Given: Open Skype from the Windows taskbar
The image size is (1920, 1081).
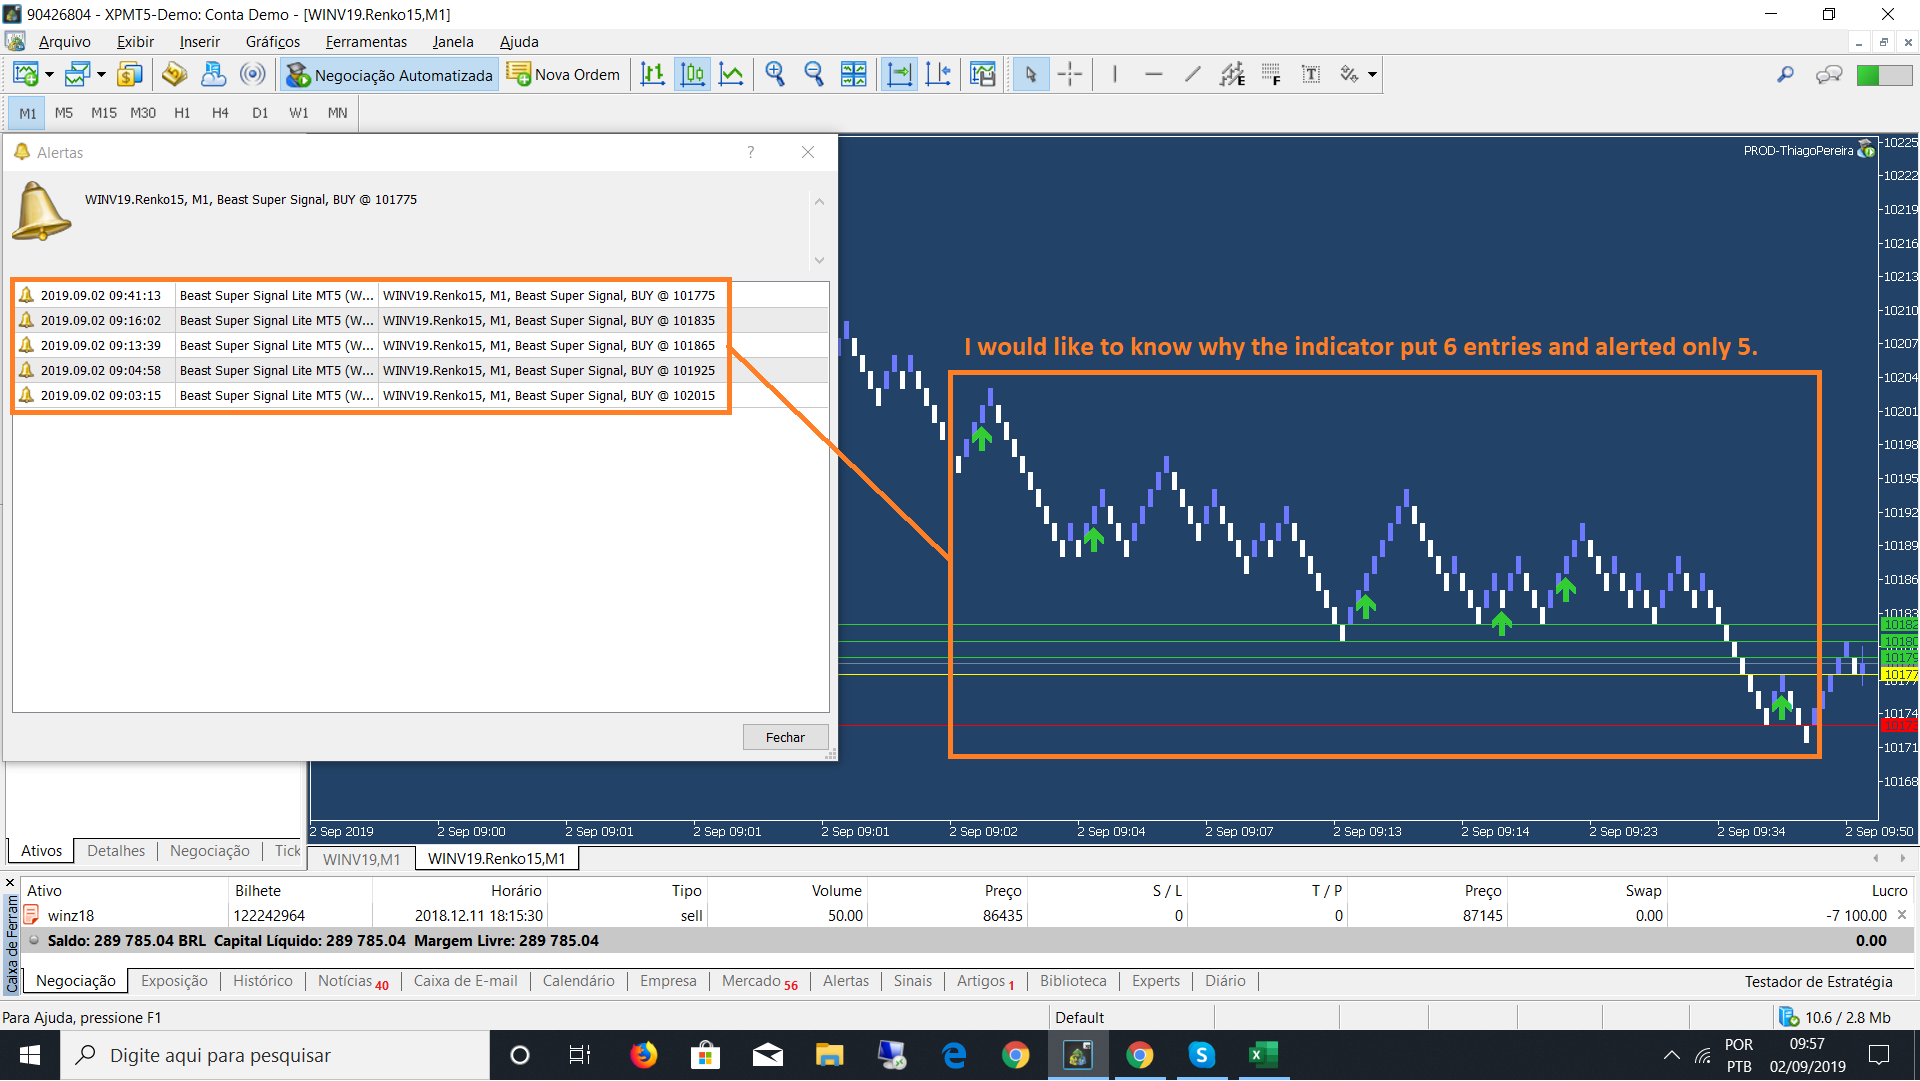Looking at the screenshot, I should coord(1201,1055).
